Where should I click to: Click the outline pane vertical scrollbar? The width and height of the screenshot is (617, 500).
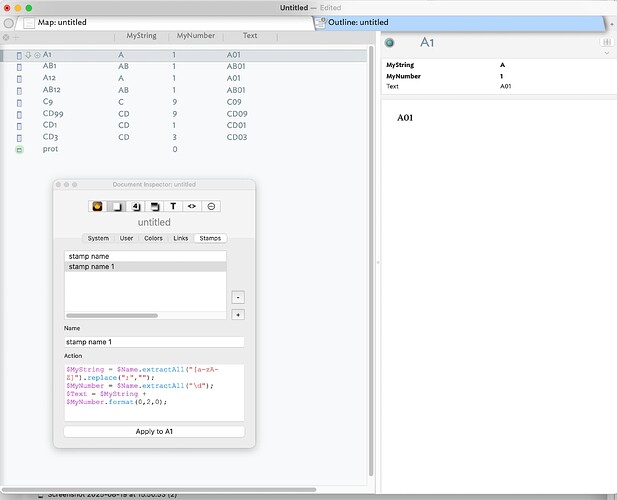(x=371, y=261)
